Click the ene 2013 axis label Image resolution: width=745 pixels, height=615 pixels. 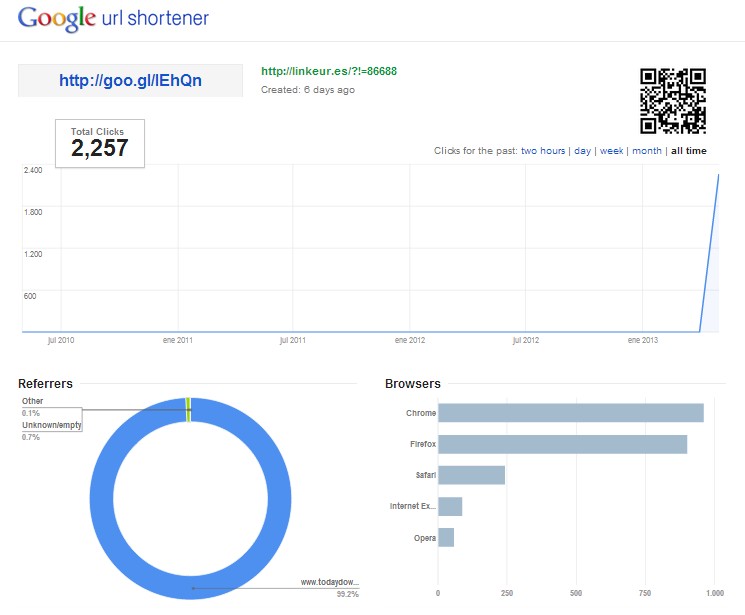tap(642, 340)
